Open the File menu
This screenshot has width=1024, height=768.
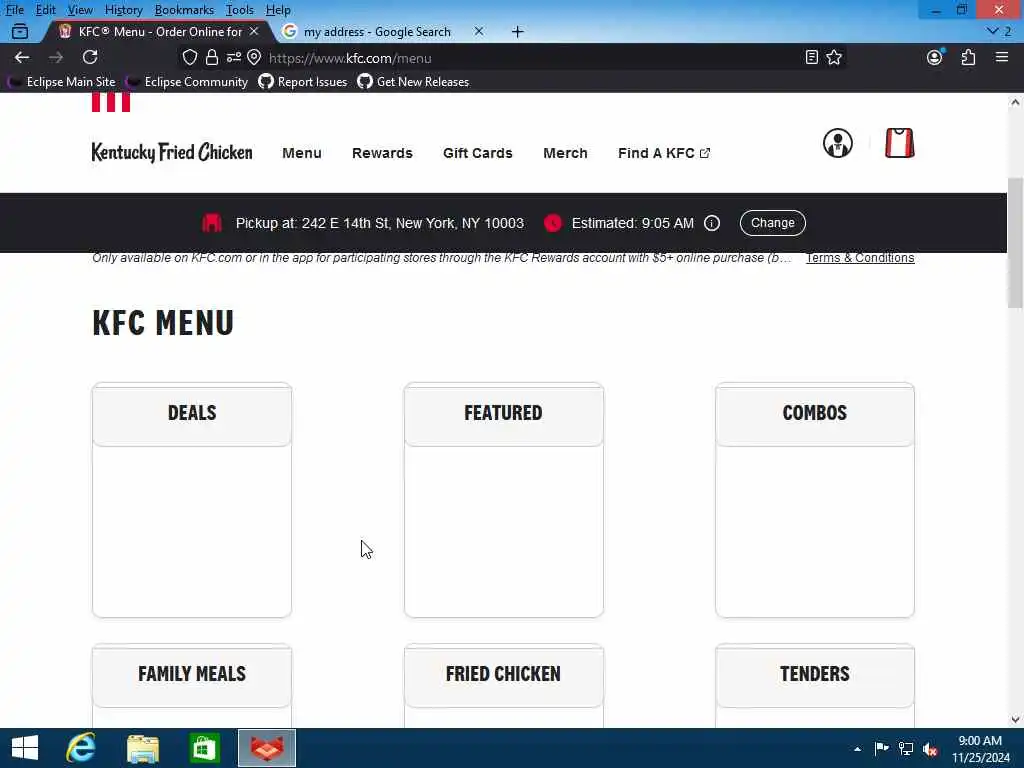point(14,10)
